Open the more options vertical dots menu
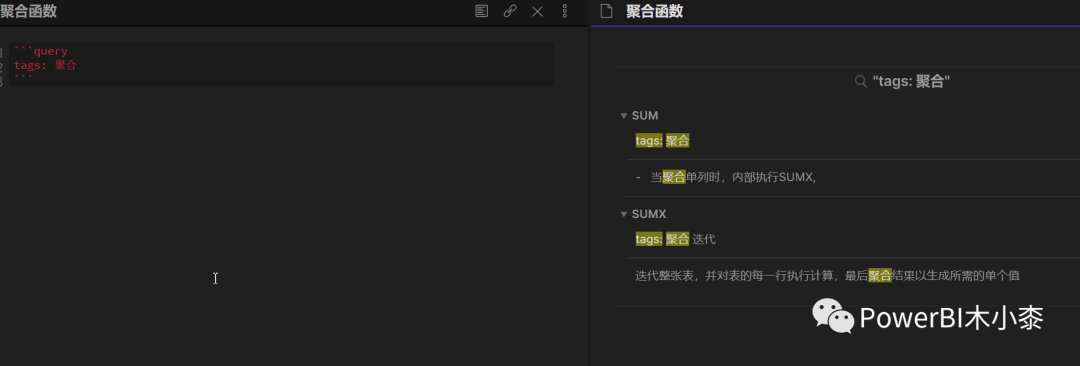The image size is (1080, 366). 565,11
